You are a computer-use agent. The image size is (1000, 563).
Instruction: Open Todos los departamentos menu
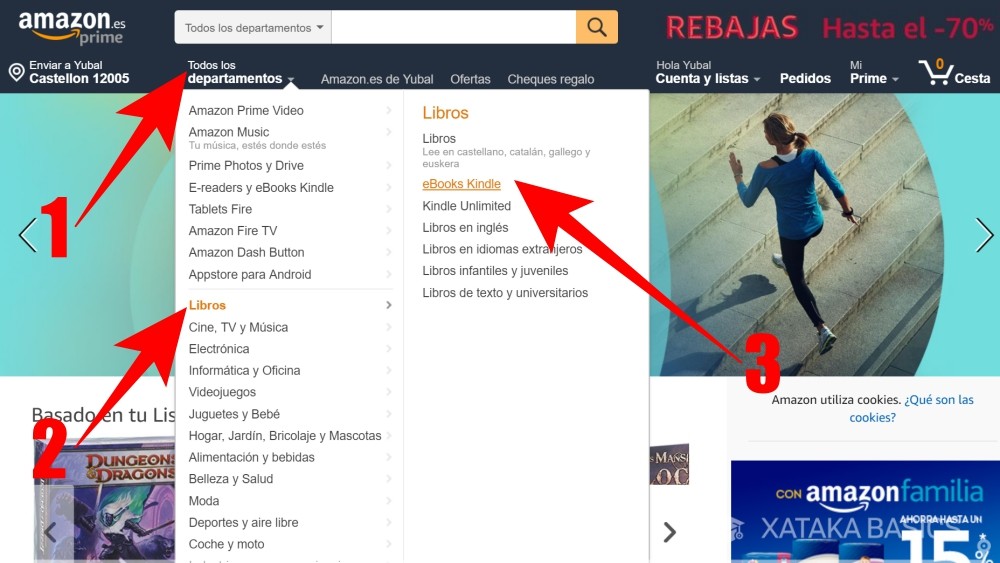(240, 72)
